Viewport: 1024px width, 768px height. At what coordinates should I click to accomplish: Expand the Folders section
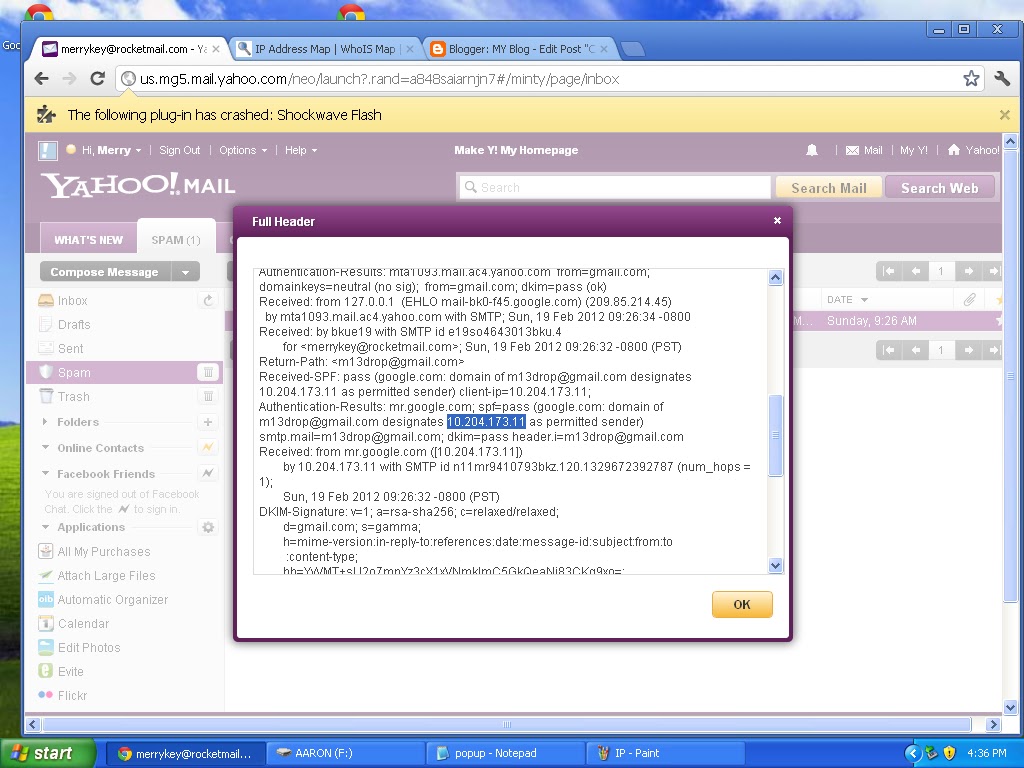[44, 422]
